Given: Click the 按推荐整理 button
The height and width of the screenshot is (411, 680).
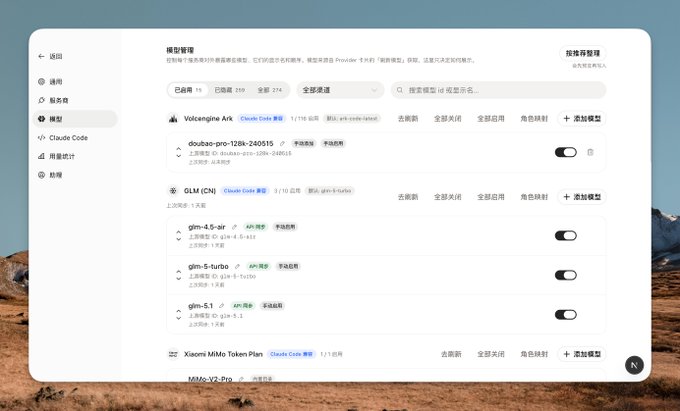Looking at the screenshot, I should 582,53.
